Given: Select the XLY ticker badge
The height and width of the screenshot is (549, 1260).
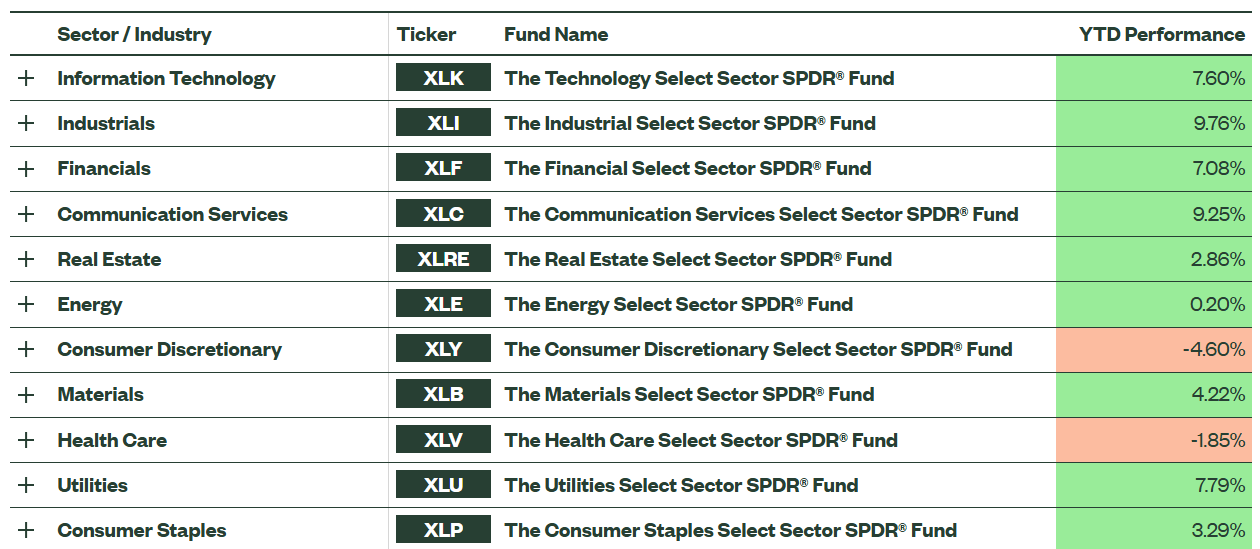Looking at the screenshot, I should click(x=443, y=349).
